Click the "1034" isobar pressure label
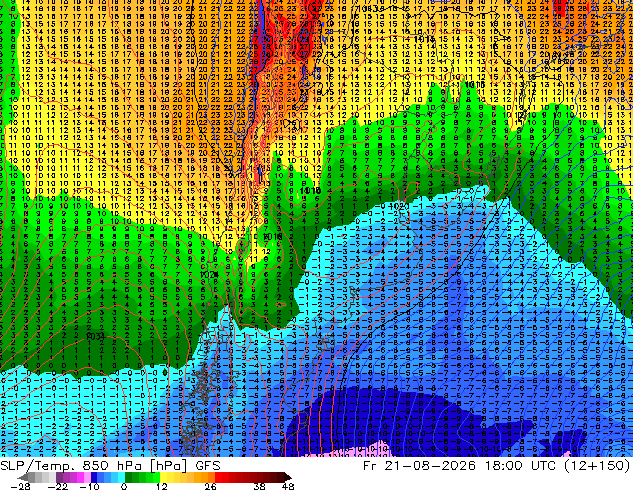 coord(95,336)
